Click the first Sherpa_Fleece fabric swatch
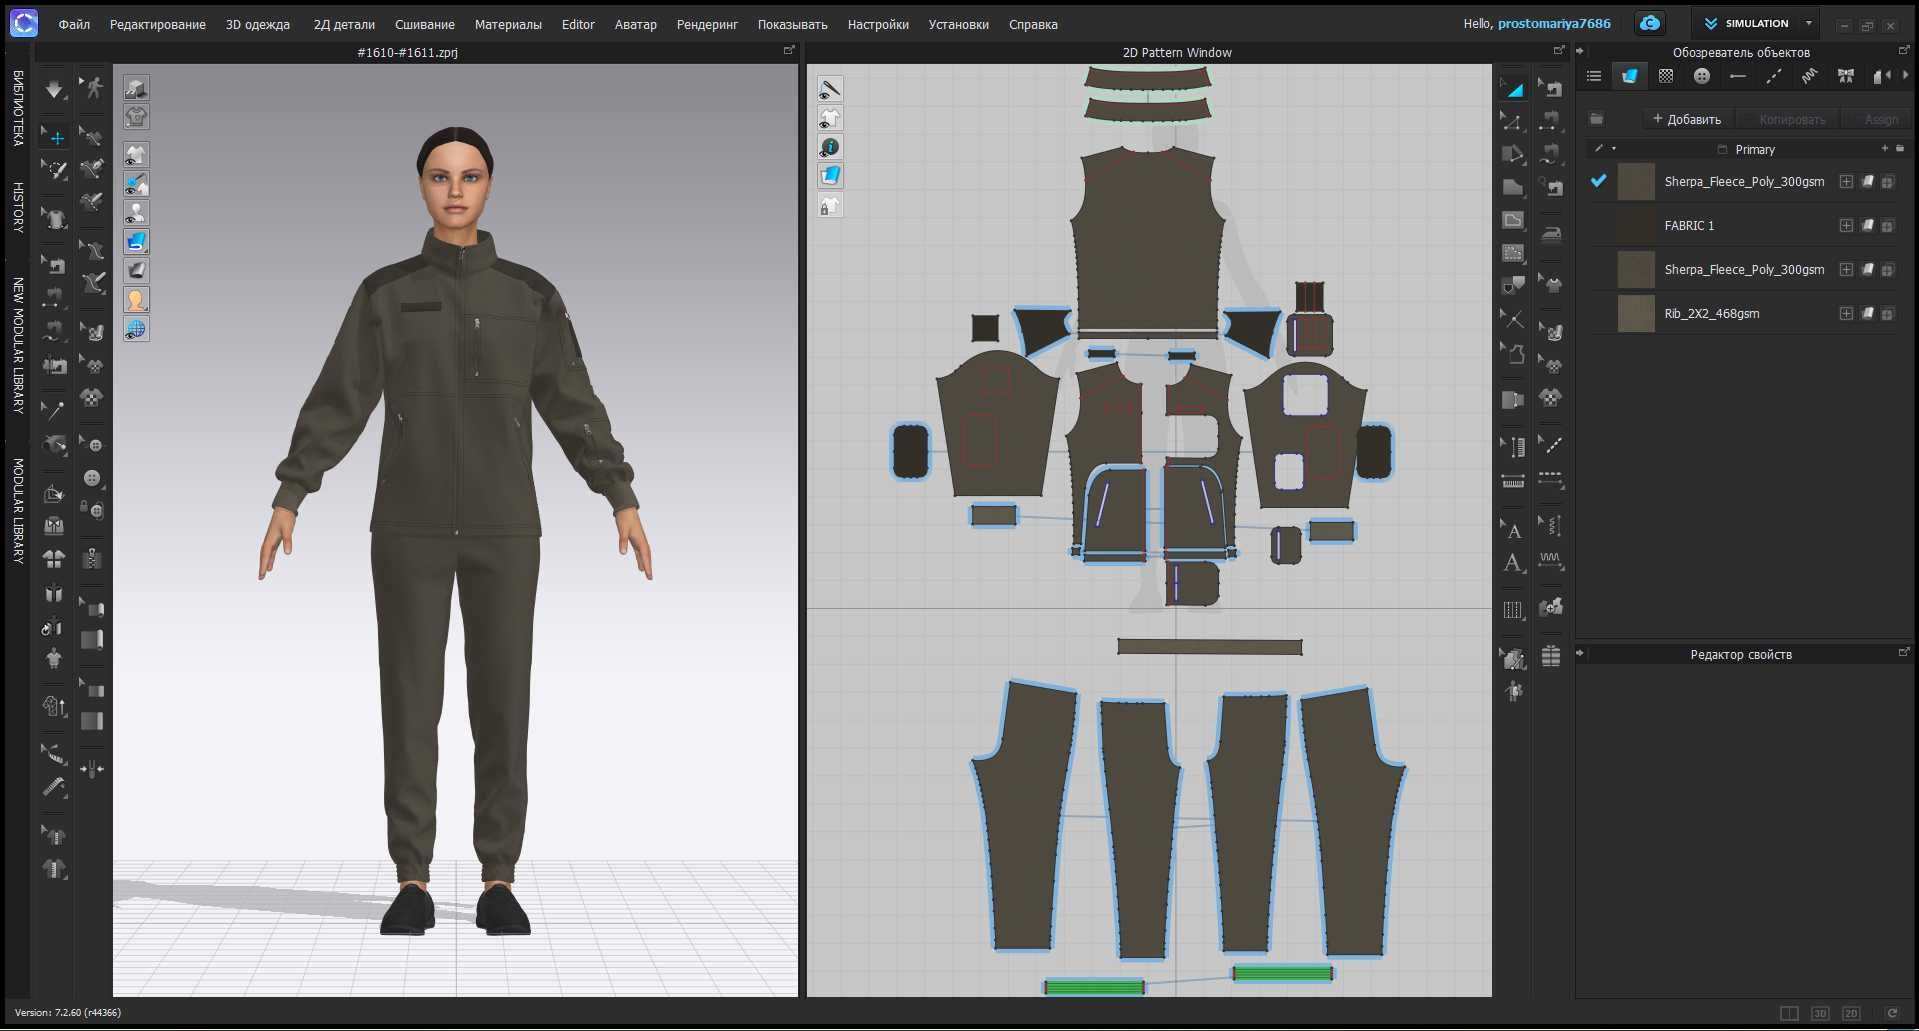 [1636, 182]
